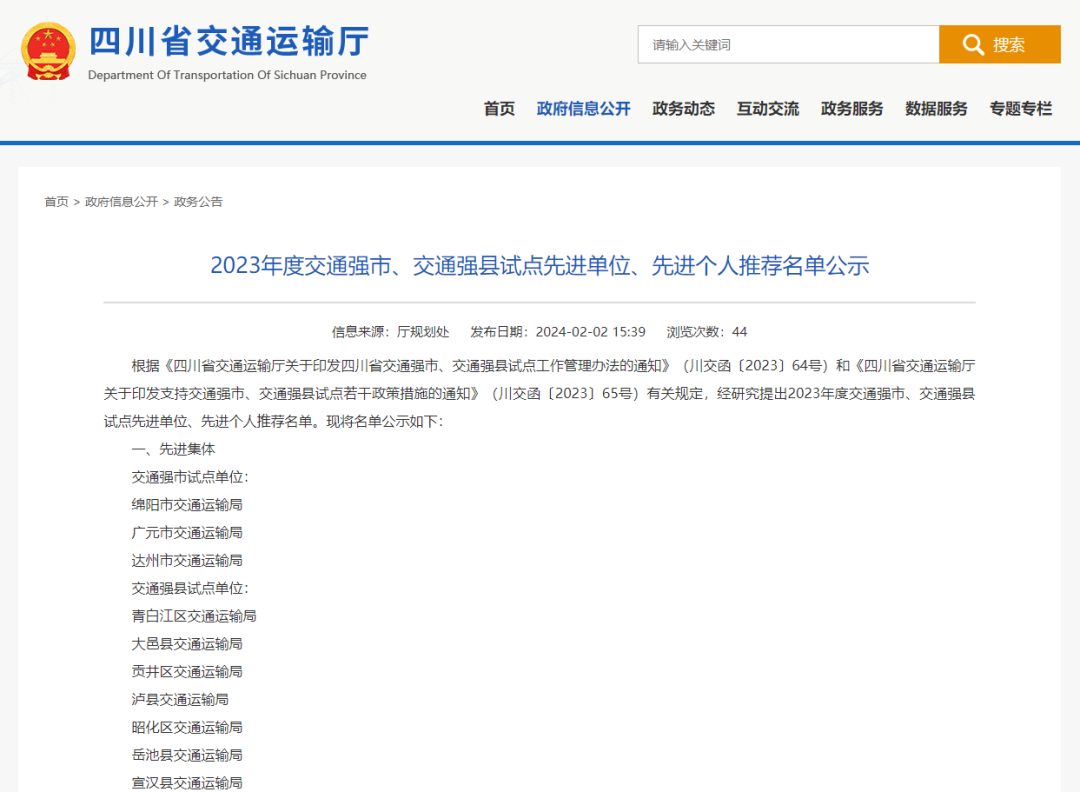Click the 2023年度交通强市 article title
The width and height of the screenshot is (1080, 792).
(539, 266)
